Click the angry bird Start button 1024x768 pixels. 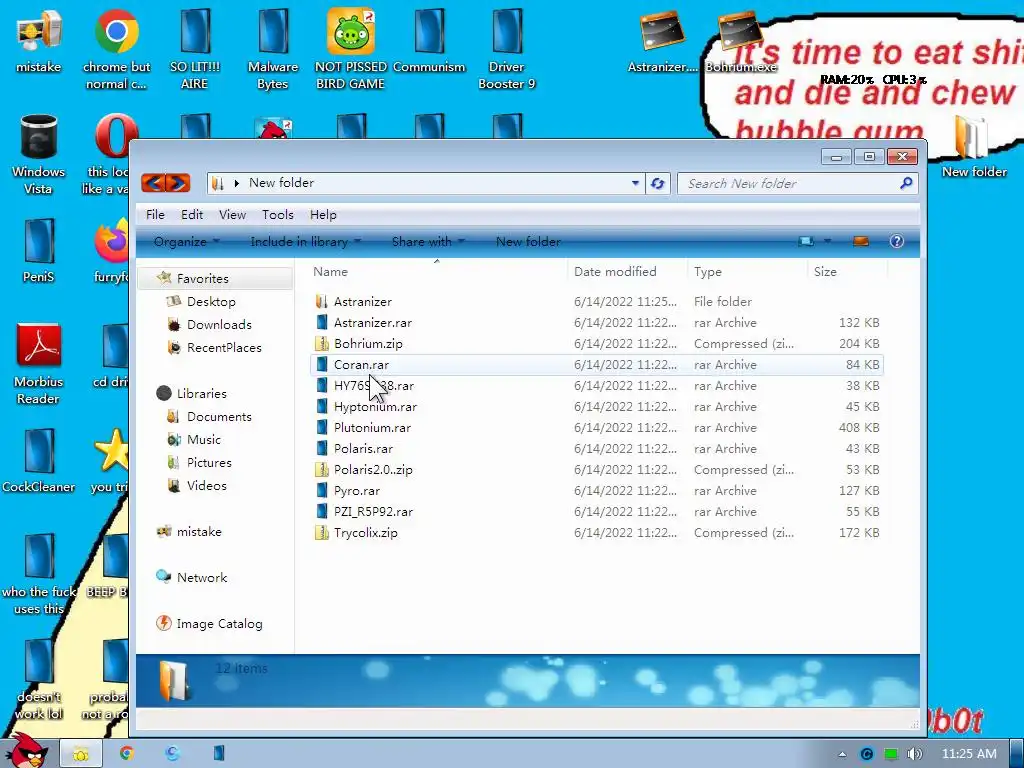click(27, 750)
